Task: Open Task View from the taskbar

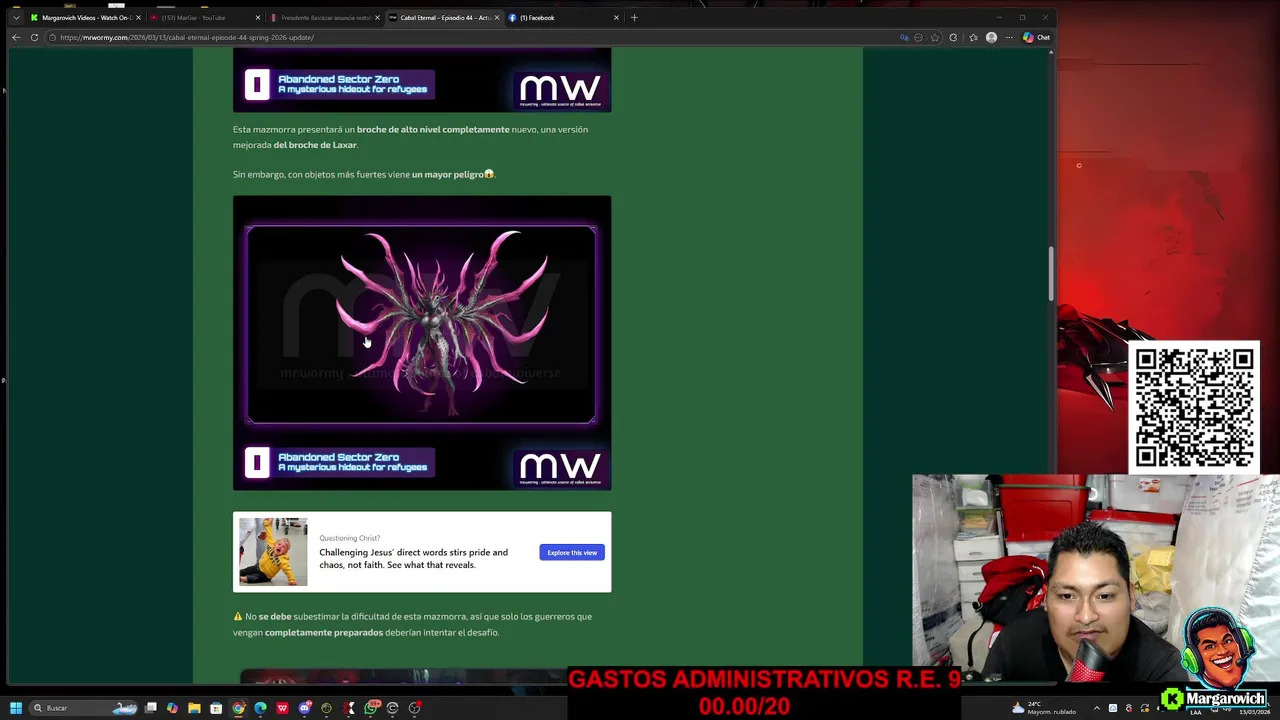Action: [151, 708]
